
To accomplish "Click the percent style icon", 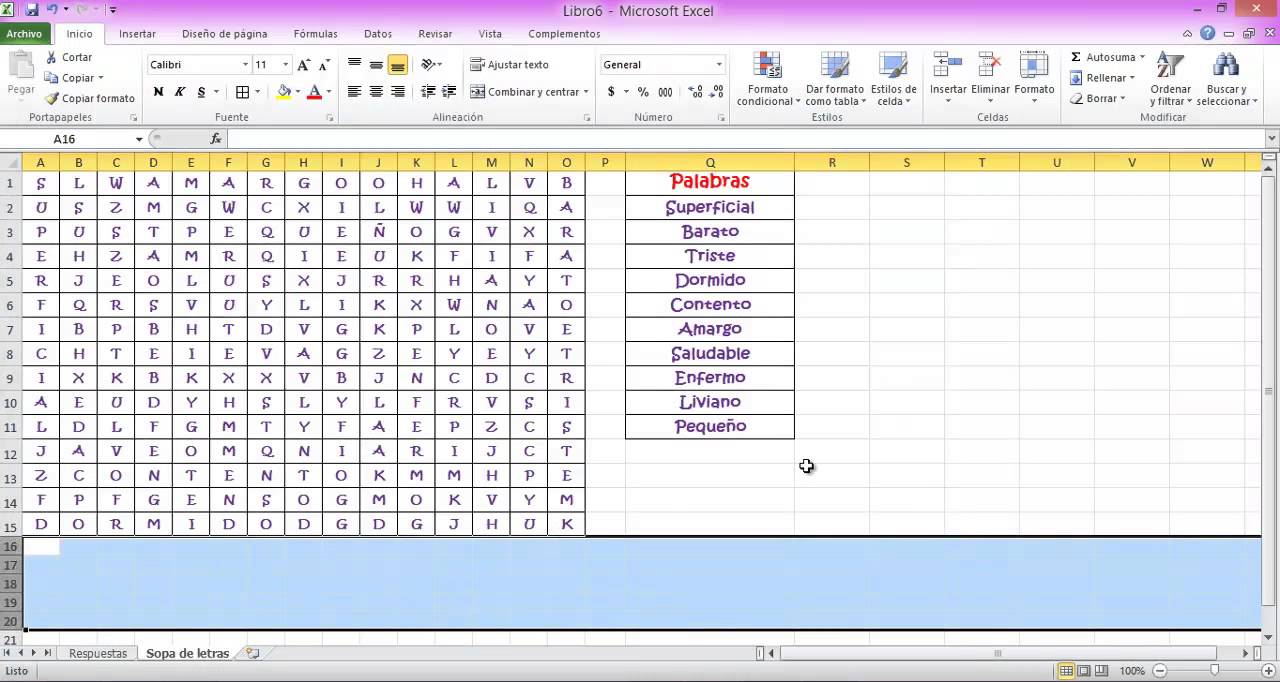I will point(643,92).
